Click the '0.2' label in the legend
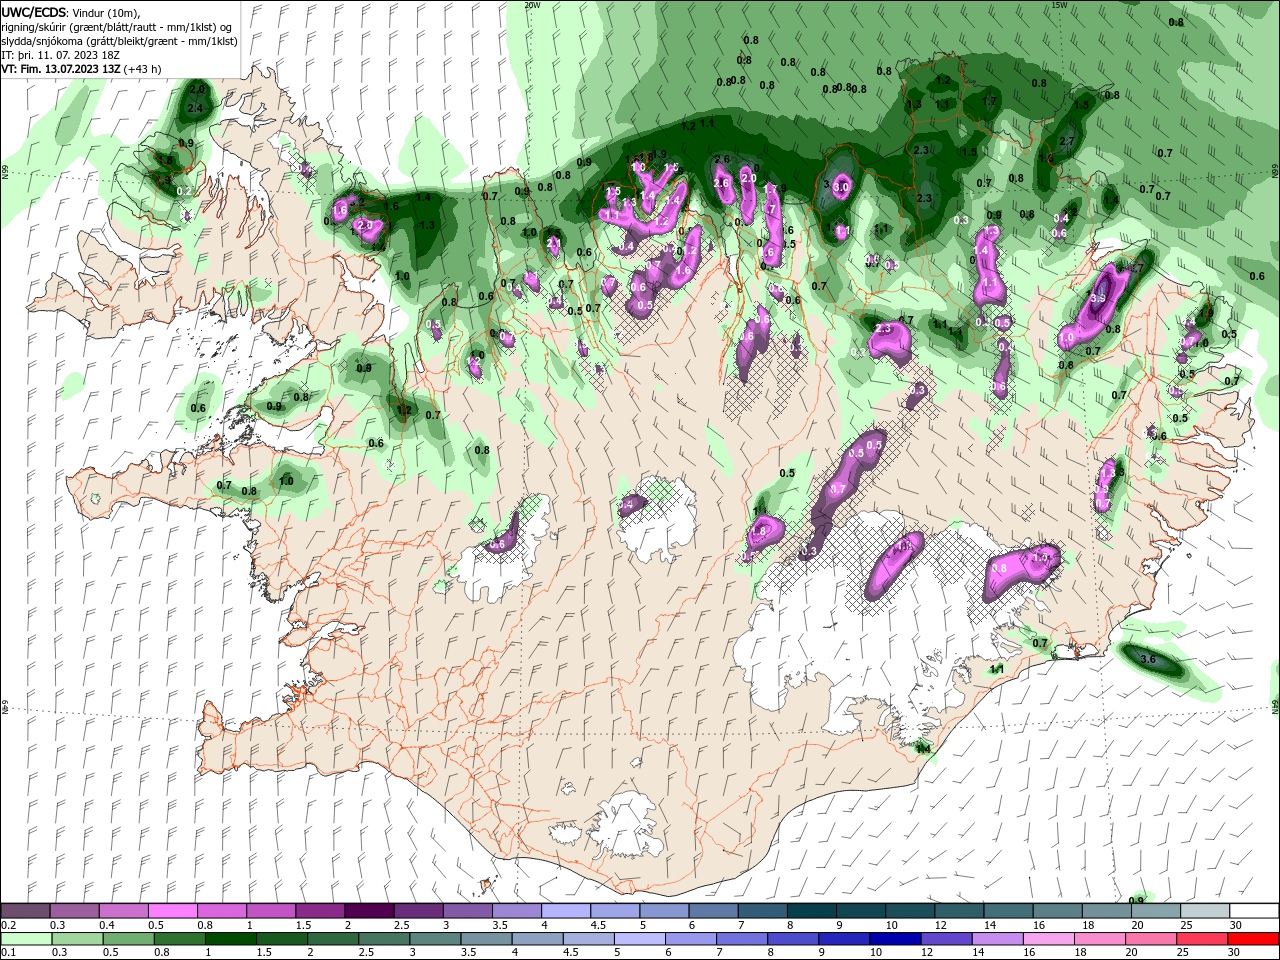Image resolution: width=1280 pixels, height=960 pixels. pyautogui.click(x=9, y=926)
